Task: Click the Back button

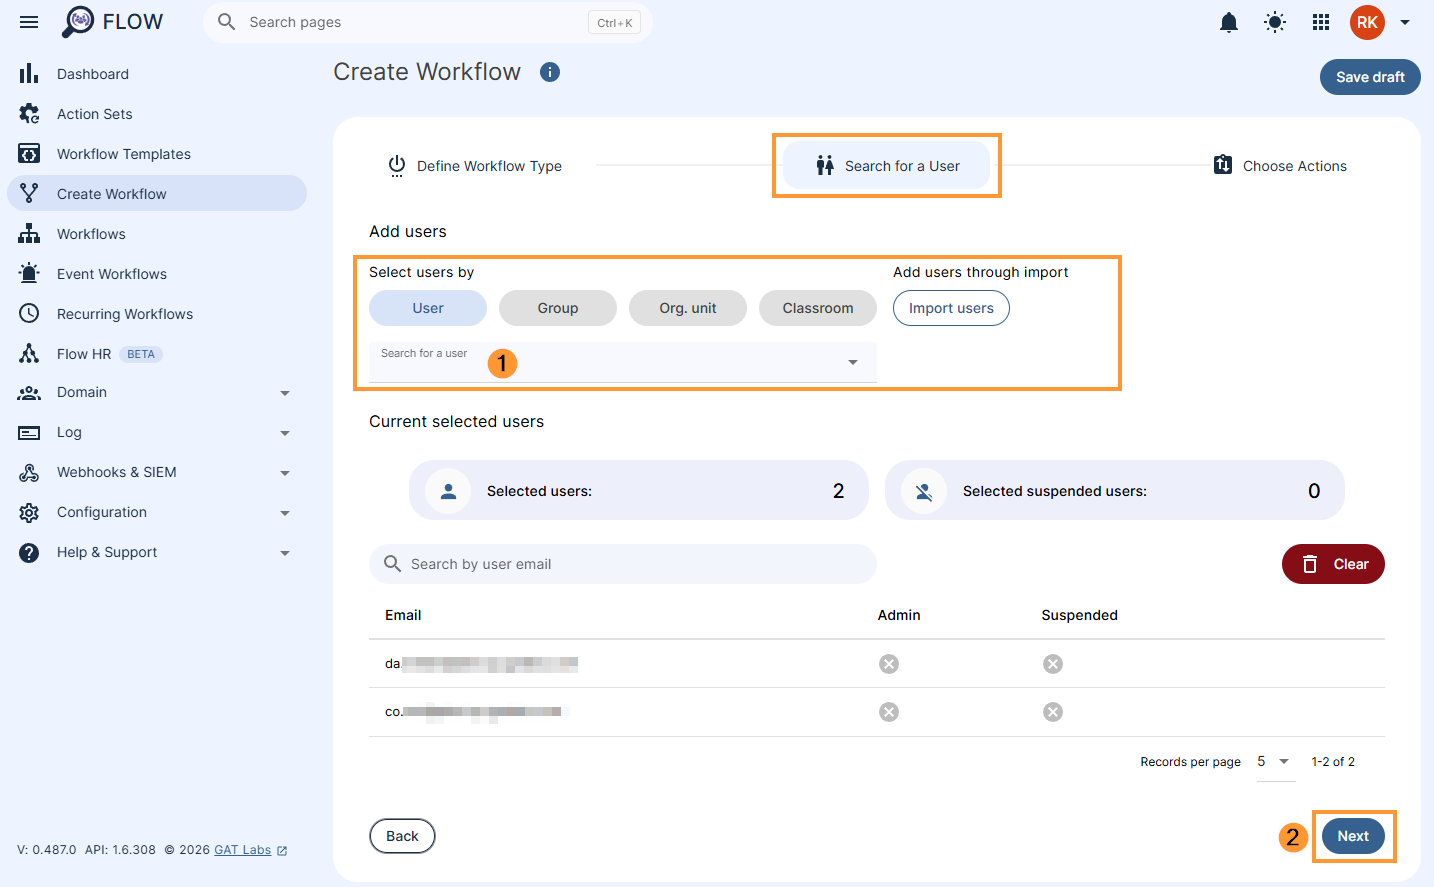Action: pos(402,836)
